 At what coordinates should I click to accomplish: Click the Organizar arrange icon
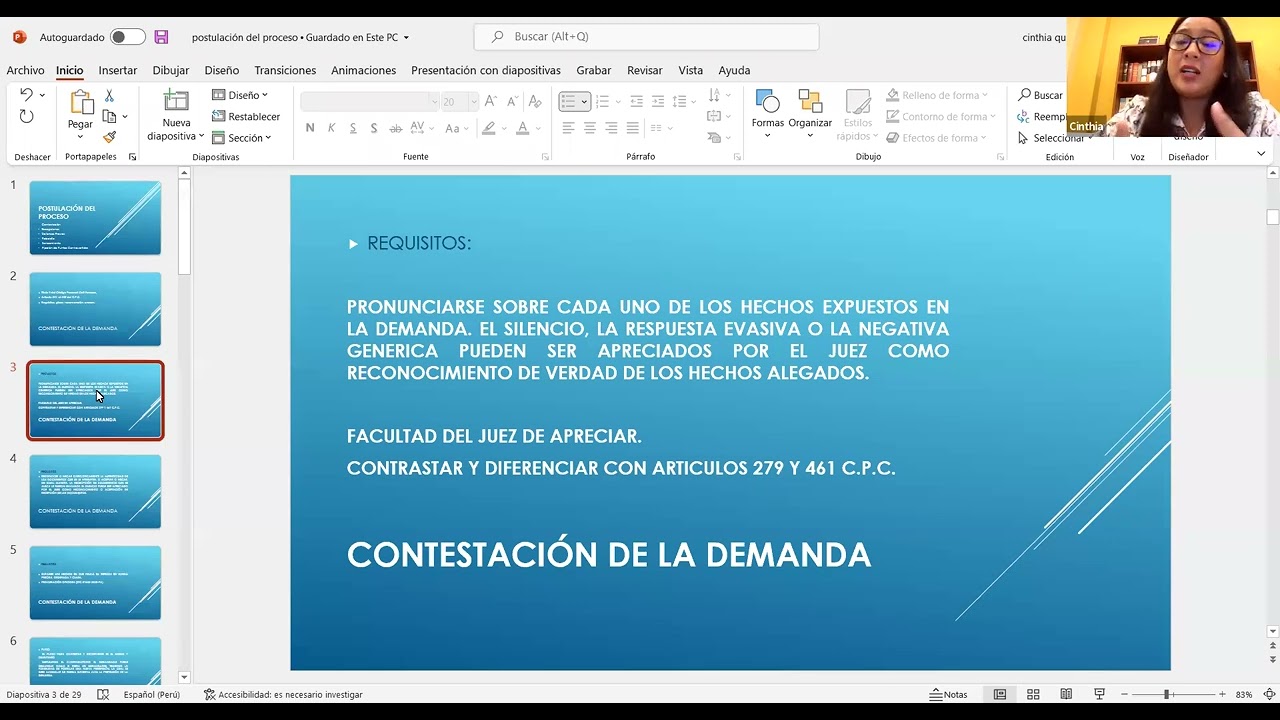click(x=810, y=101)
